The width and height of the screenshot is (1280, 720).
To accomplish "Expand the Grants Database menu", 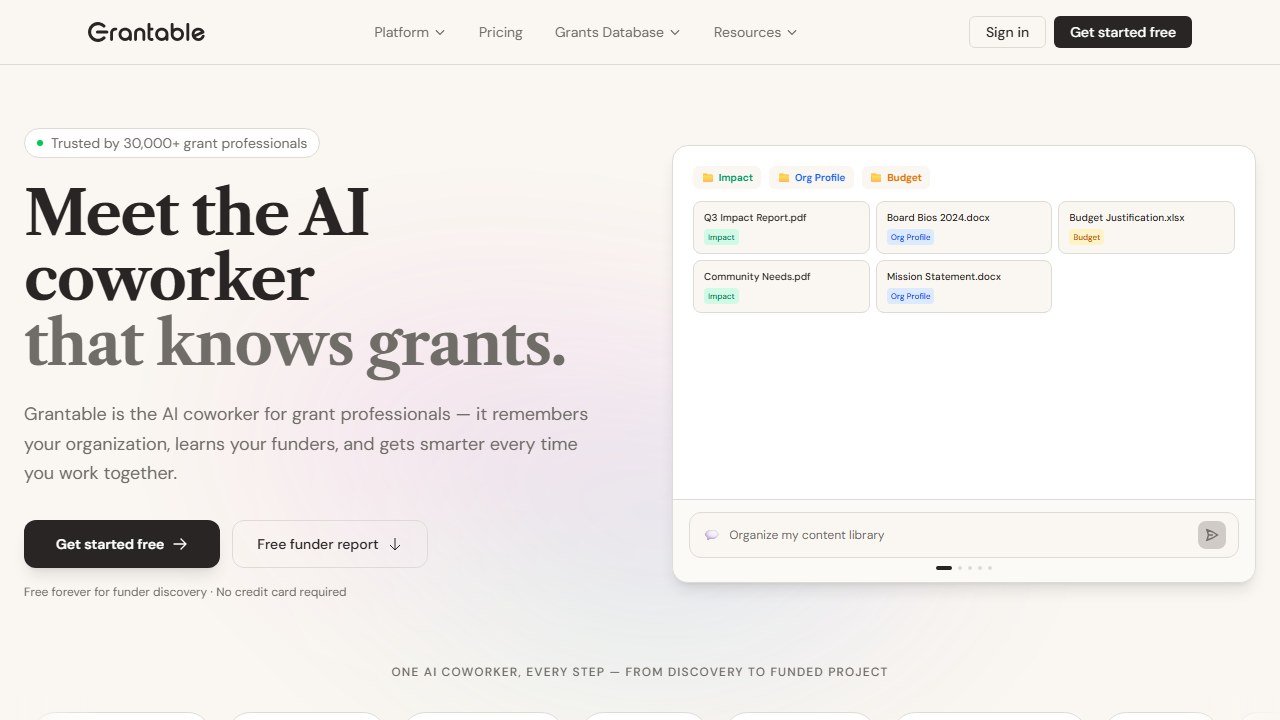I will [x=617, y=32].
